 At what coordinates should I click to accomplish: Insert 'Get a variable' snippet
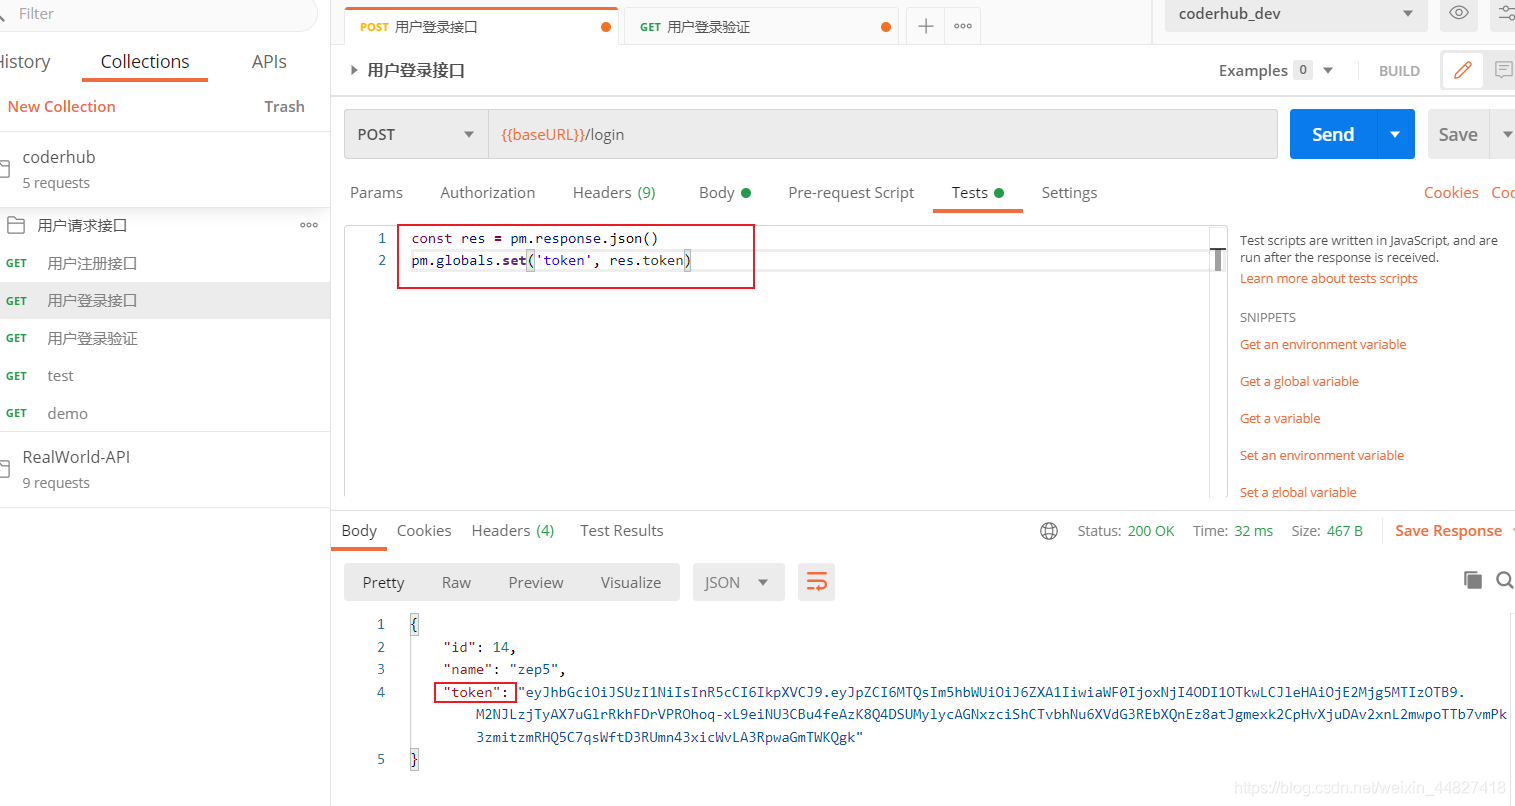point(1280,419)
